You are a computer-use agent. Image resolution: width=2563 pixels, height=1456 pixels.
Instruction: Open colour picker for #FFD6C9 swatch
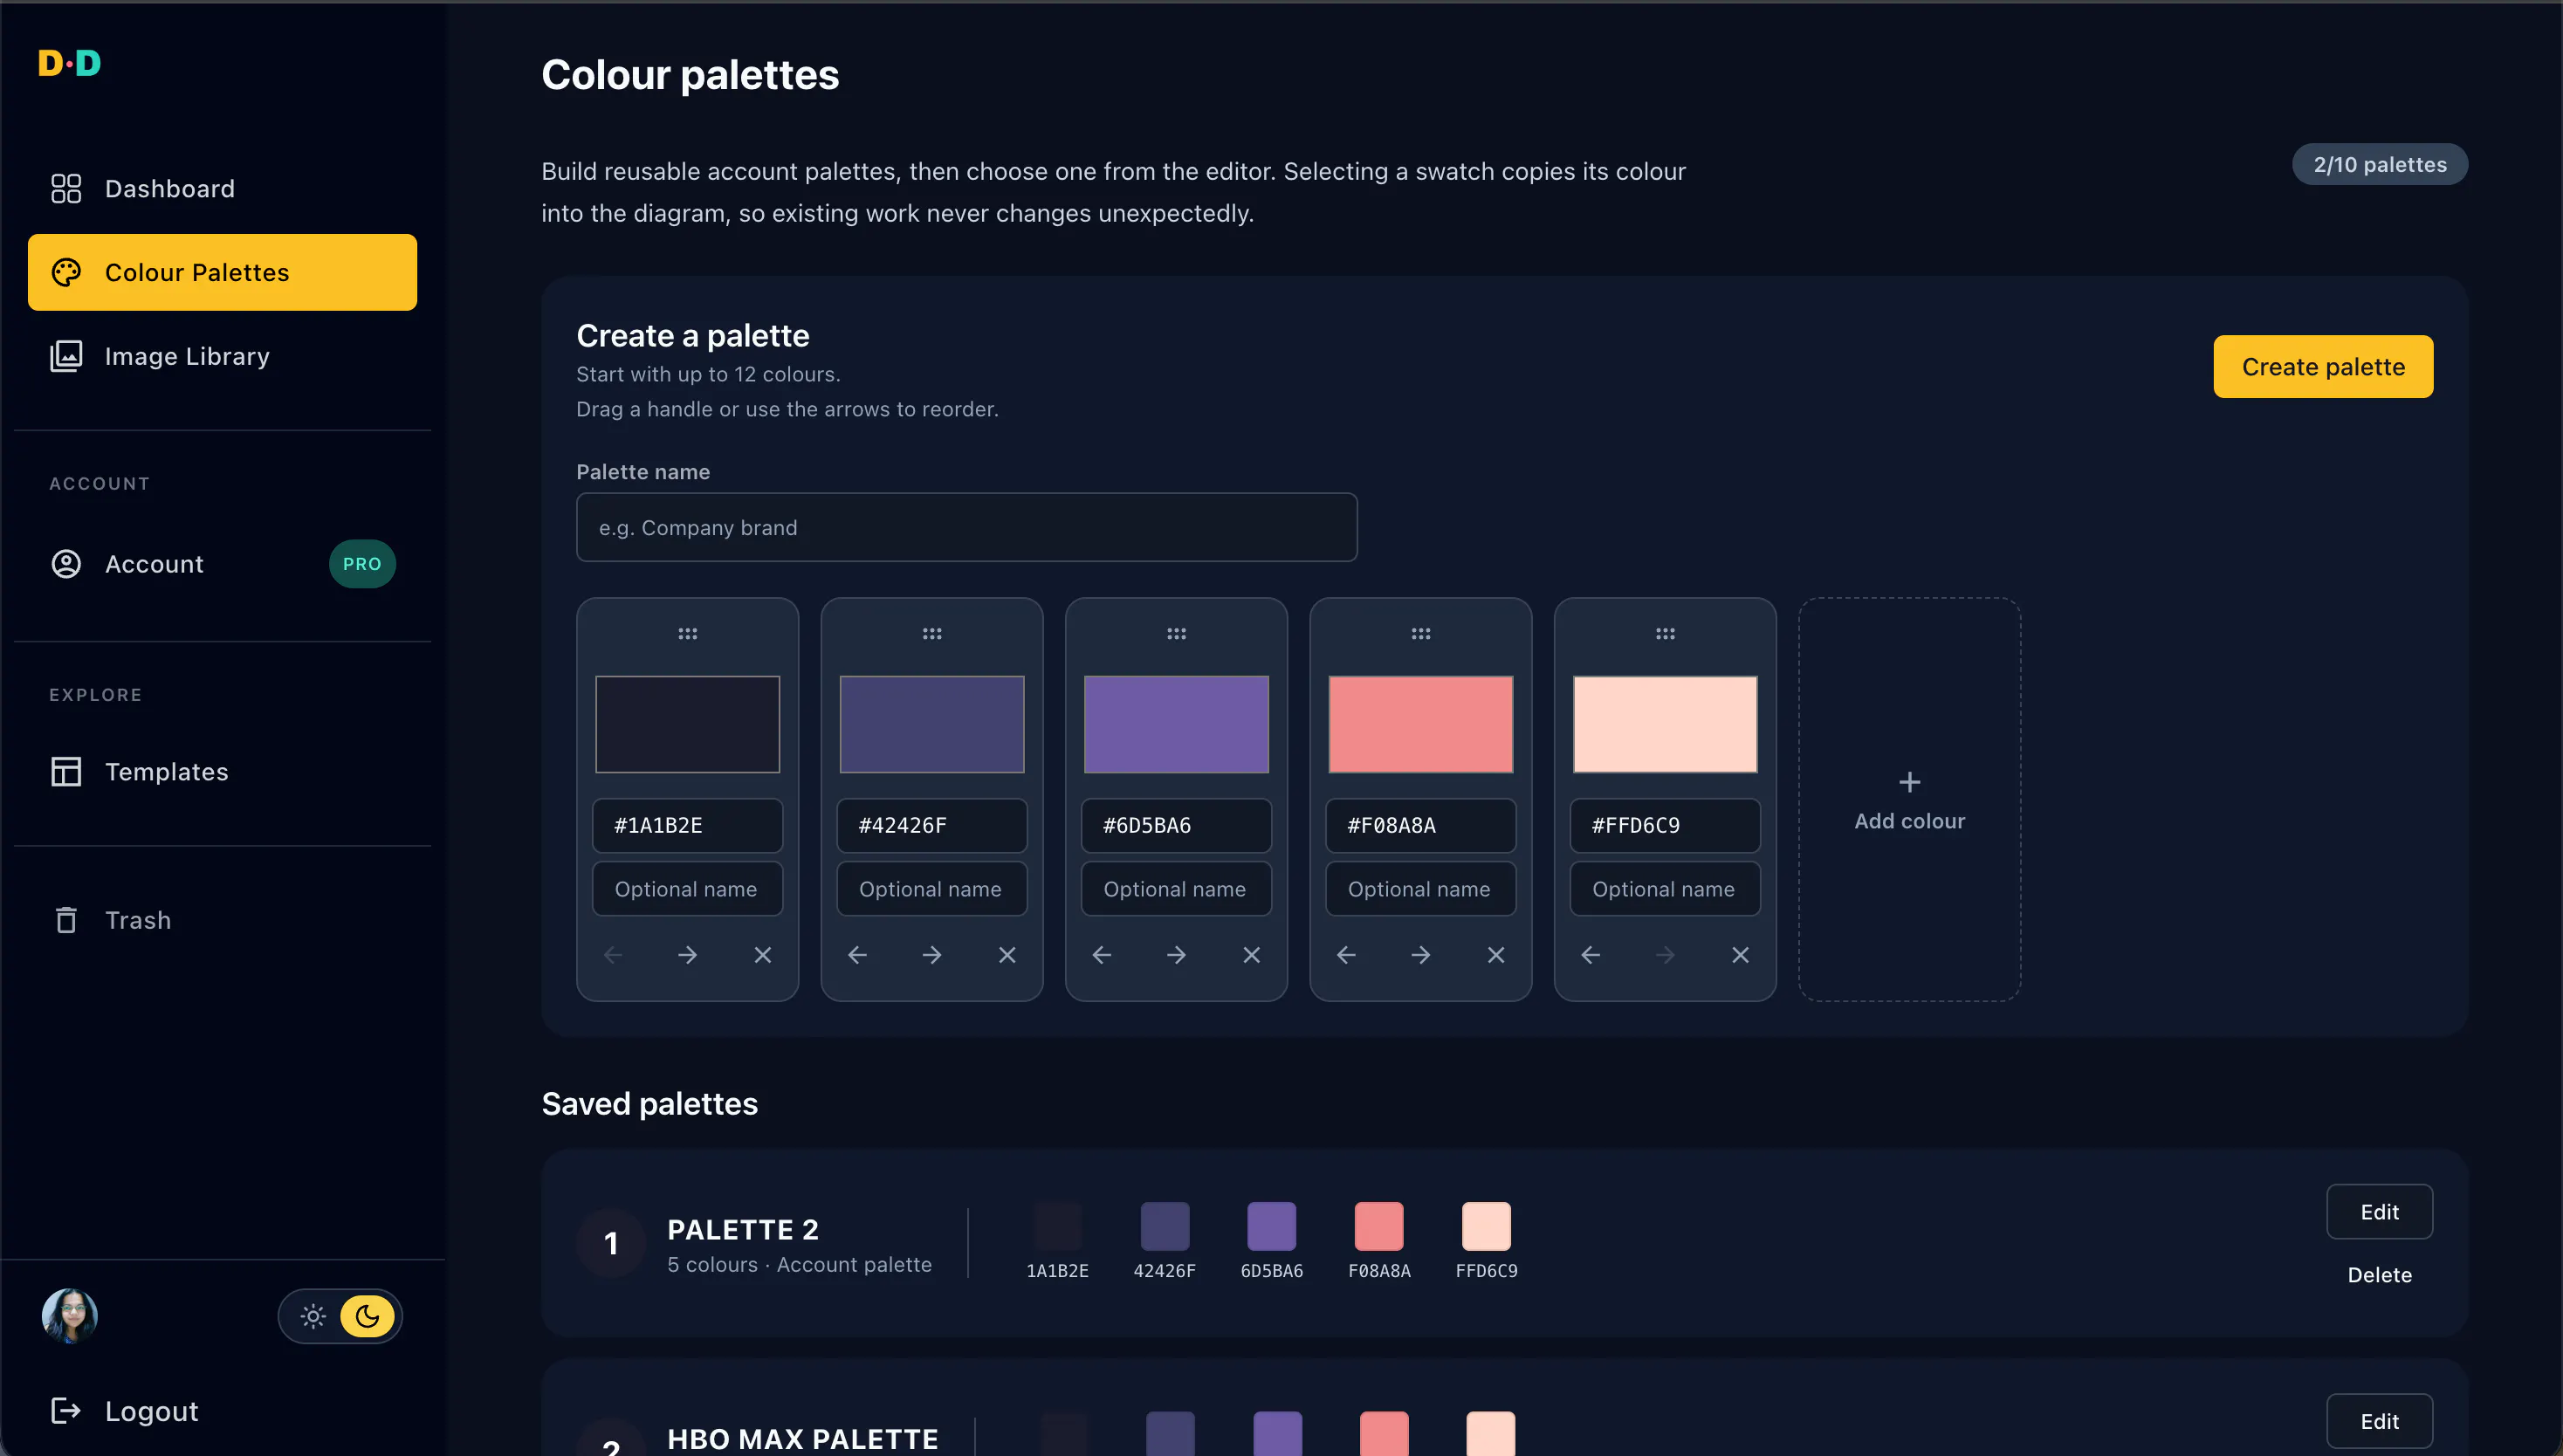1665,724
